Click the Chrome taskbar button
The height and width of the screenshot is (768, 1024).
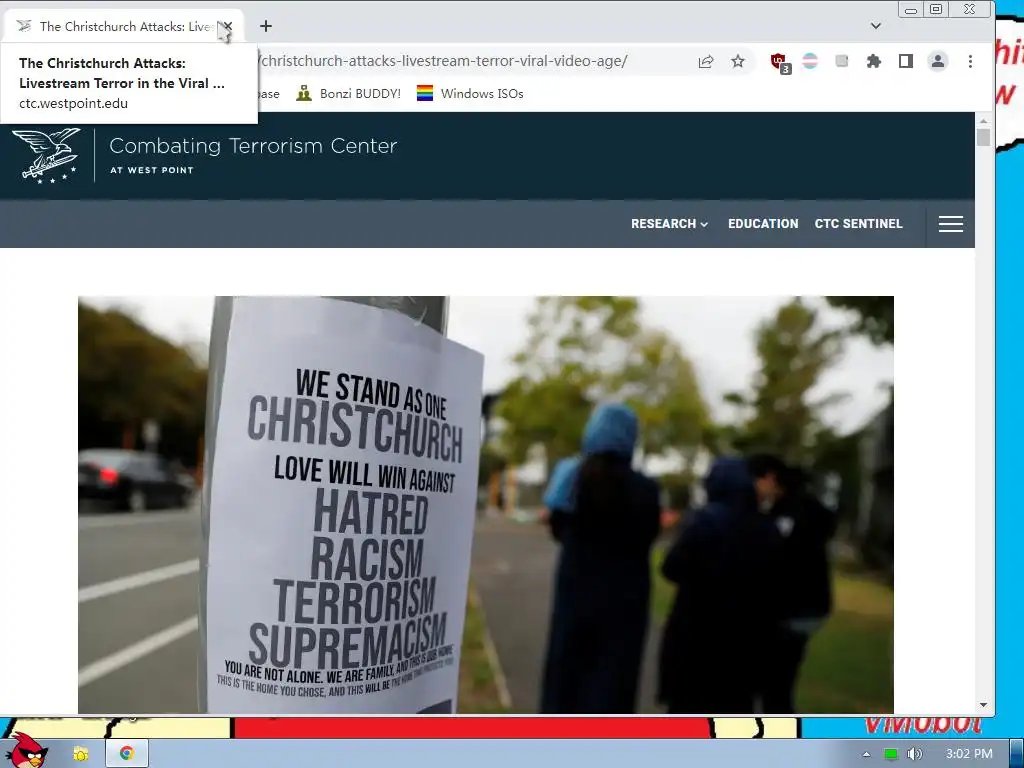click(127, 754)
